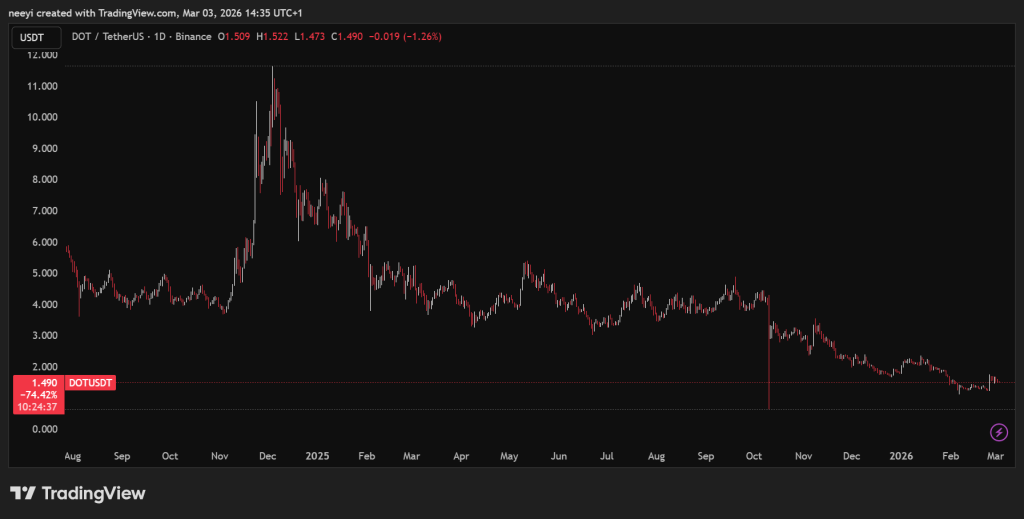Select the red DOTUSDT price line label
The image size is (1024, 519).
tap(90, 383)
